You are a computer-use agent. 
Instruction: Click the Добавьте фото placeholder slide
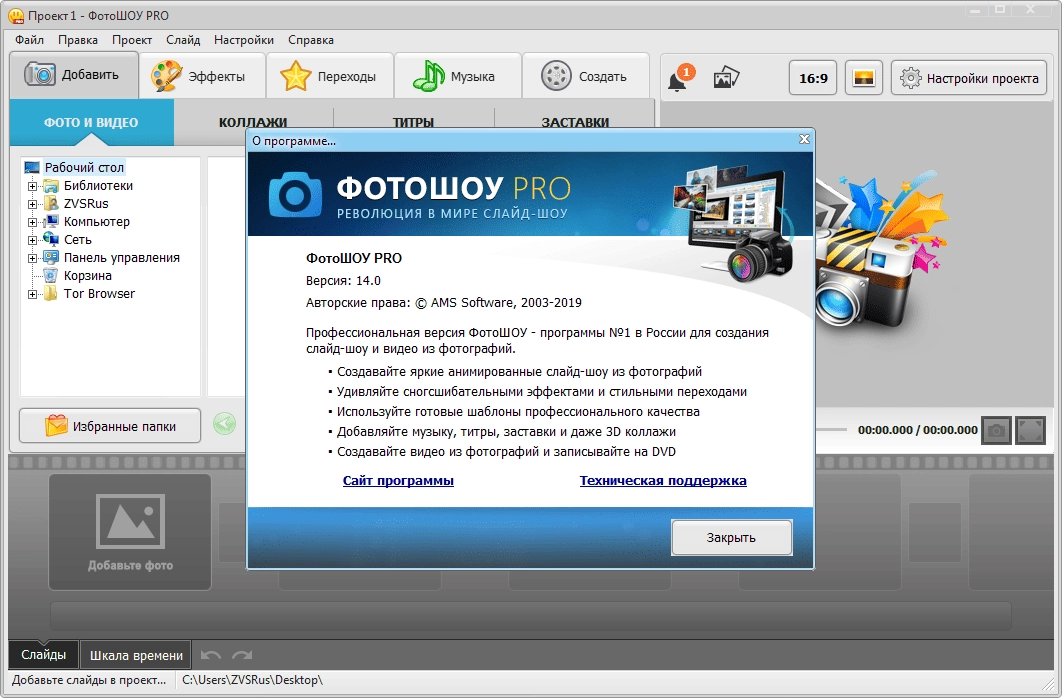click(x=130, y=531)
